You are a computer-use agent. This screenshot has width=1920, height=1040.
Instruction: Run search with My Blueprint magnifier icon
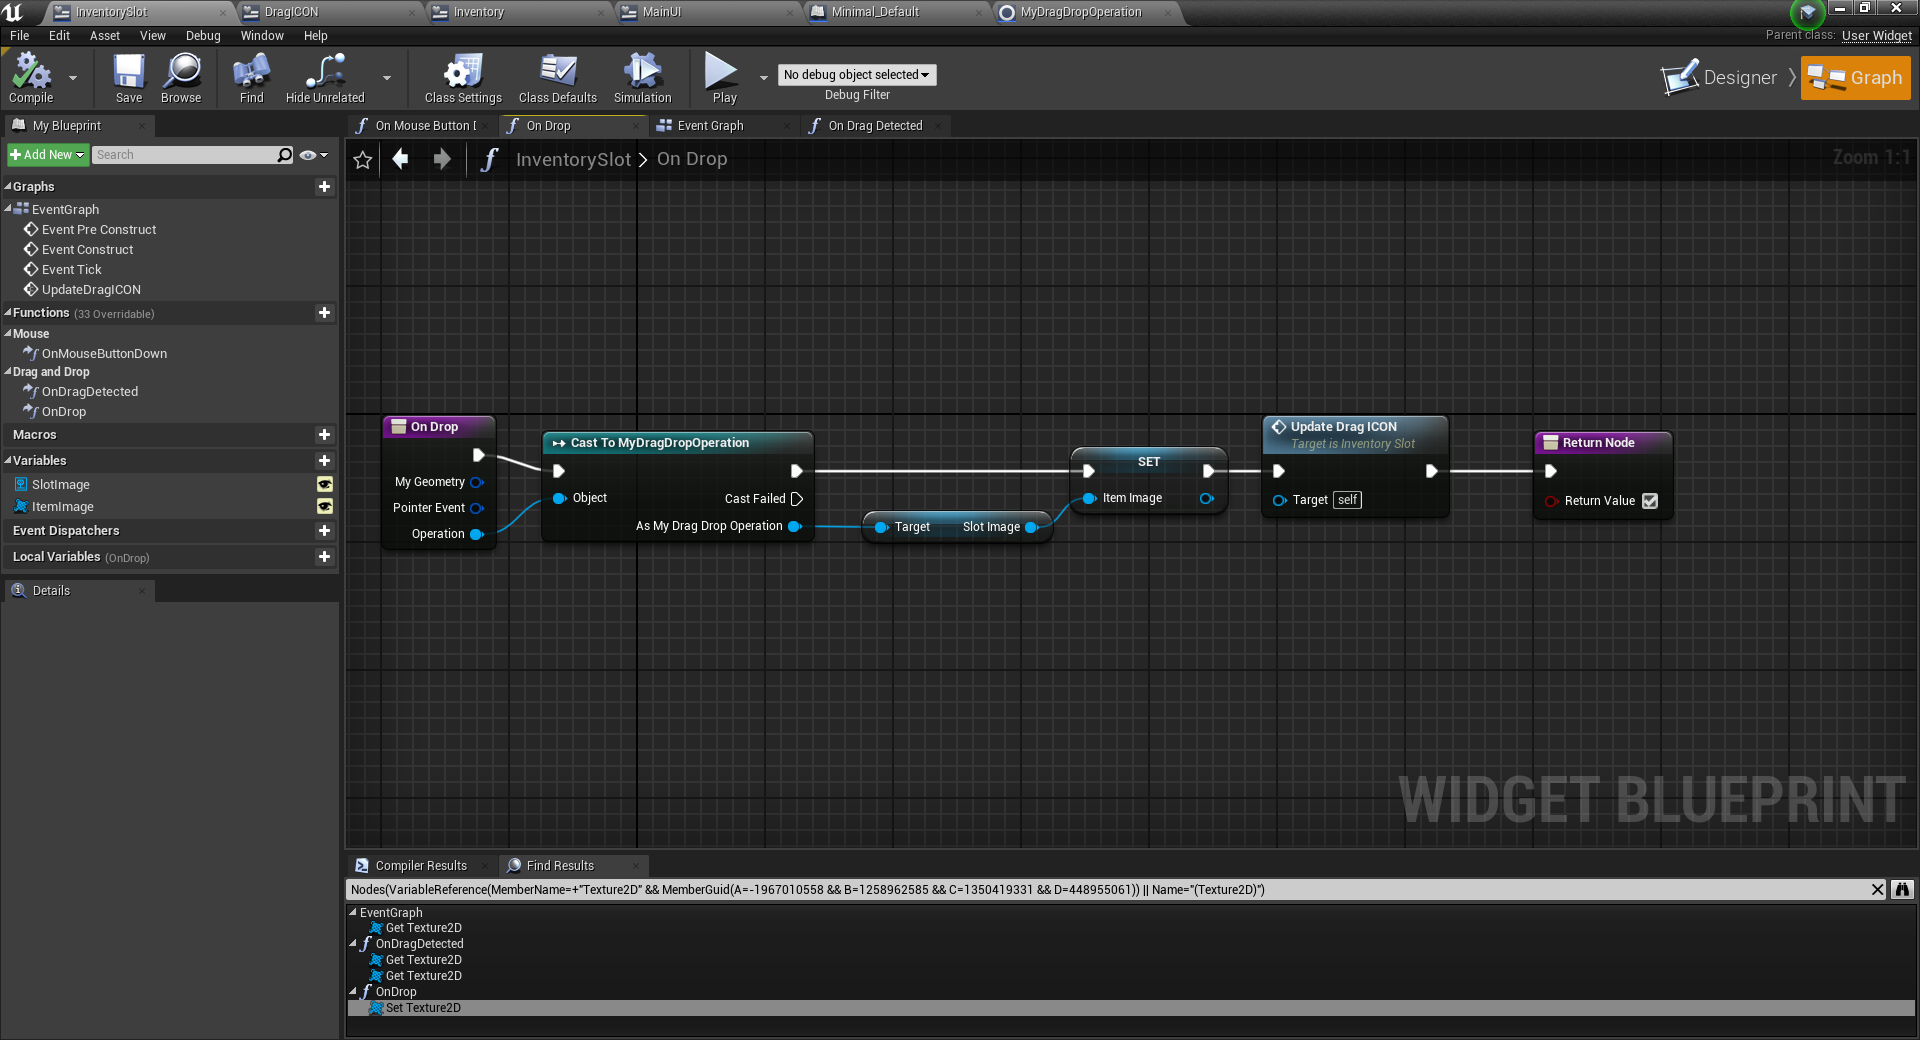[285, 155]
